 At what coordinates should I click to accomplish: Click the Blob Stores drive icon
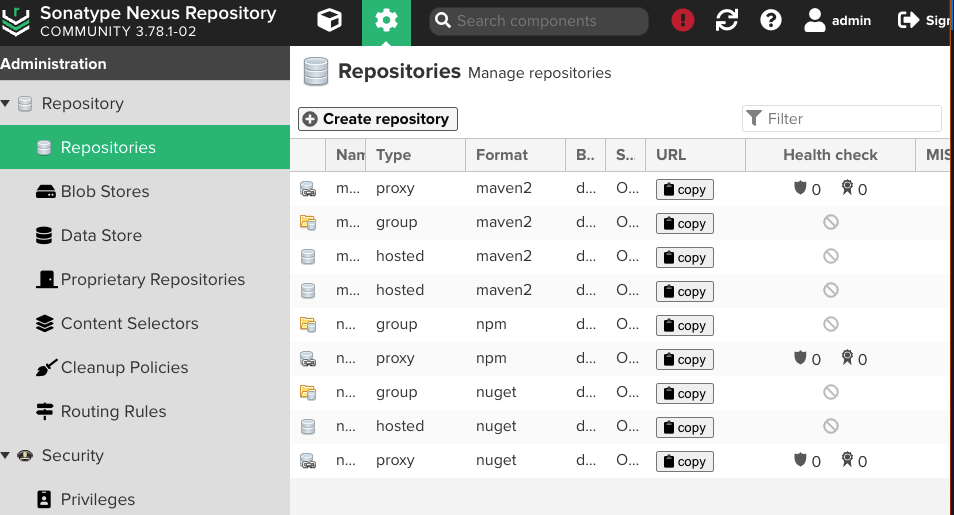45,192
